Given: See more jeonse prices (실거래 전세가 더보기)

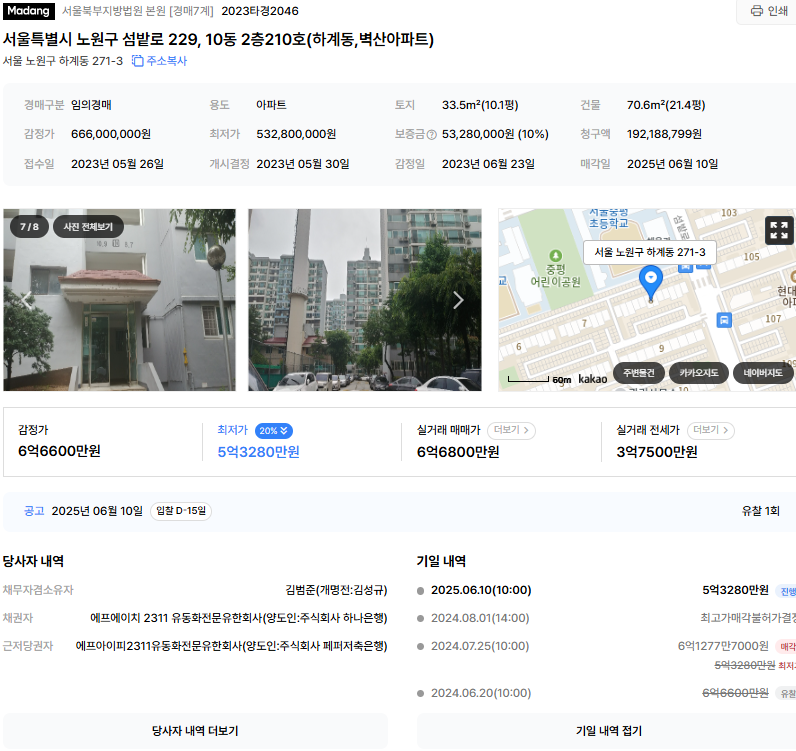Looking at the screenshot, I should tap(711, 430).
